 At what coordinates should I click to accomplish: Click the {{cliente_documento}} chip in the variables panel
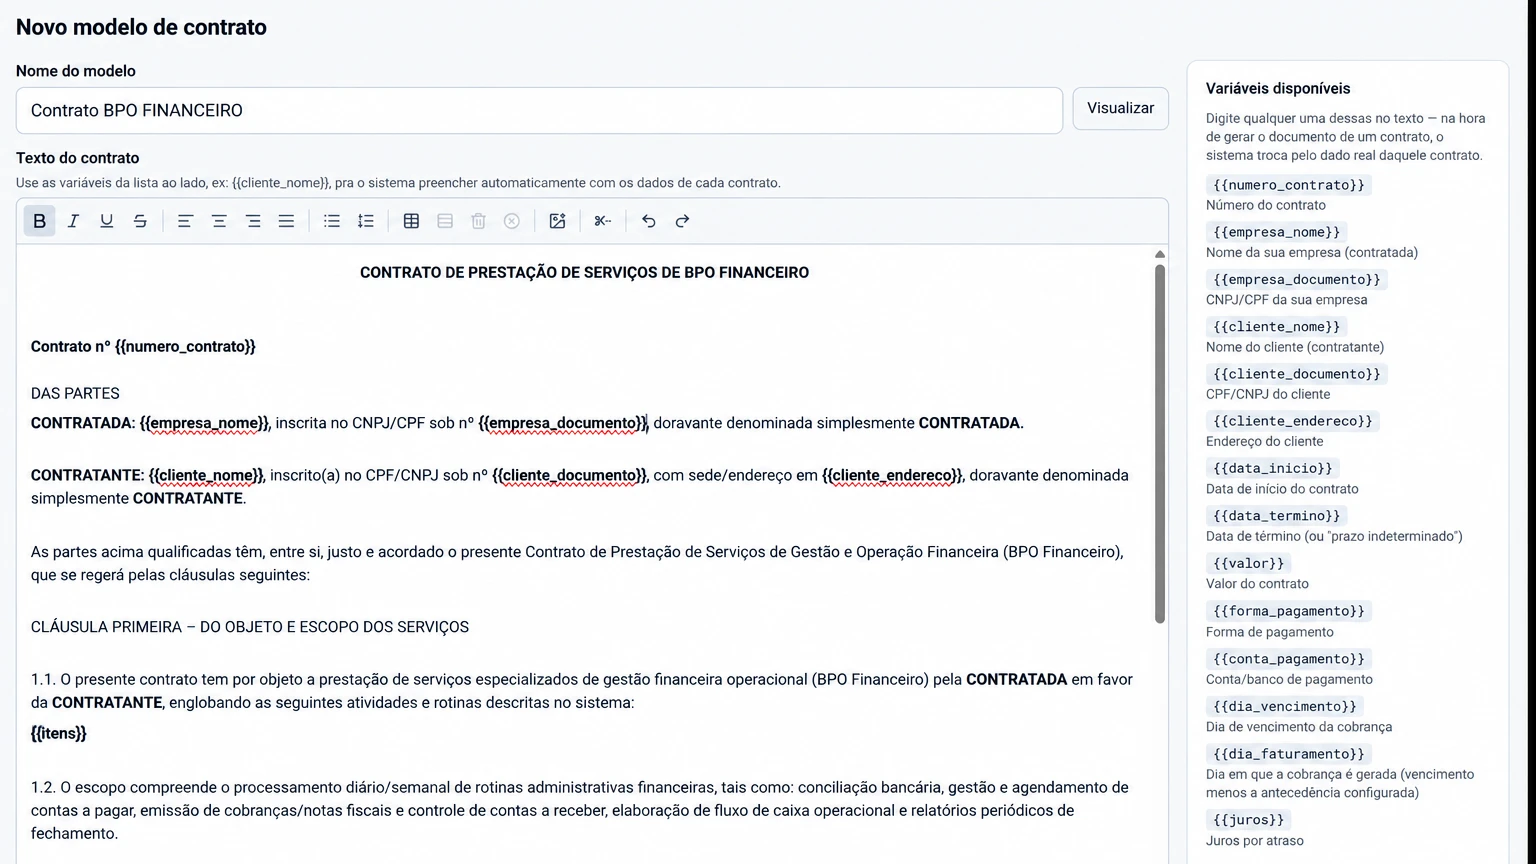pos(1296,374)
